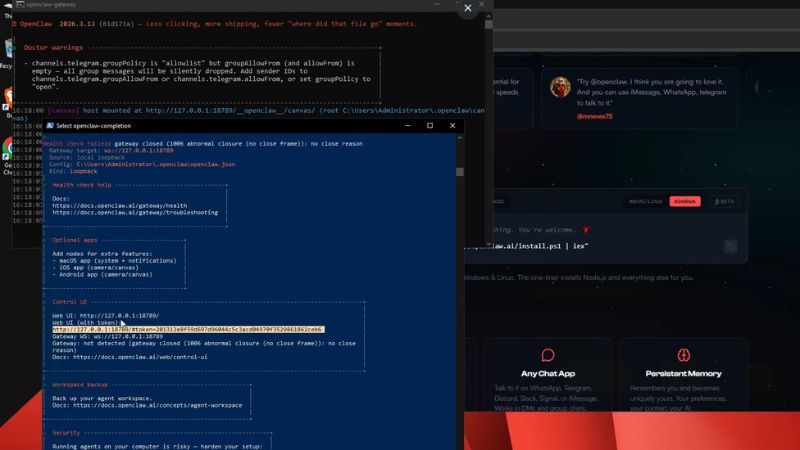Viewport: 800px width, 450px height.
Task: Click the Persistent Memory brain icon
Action: click(683, 355)
